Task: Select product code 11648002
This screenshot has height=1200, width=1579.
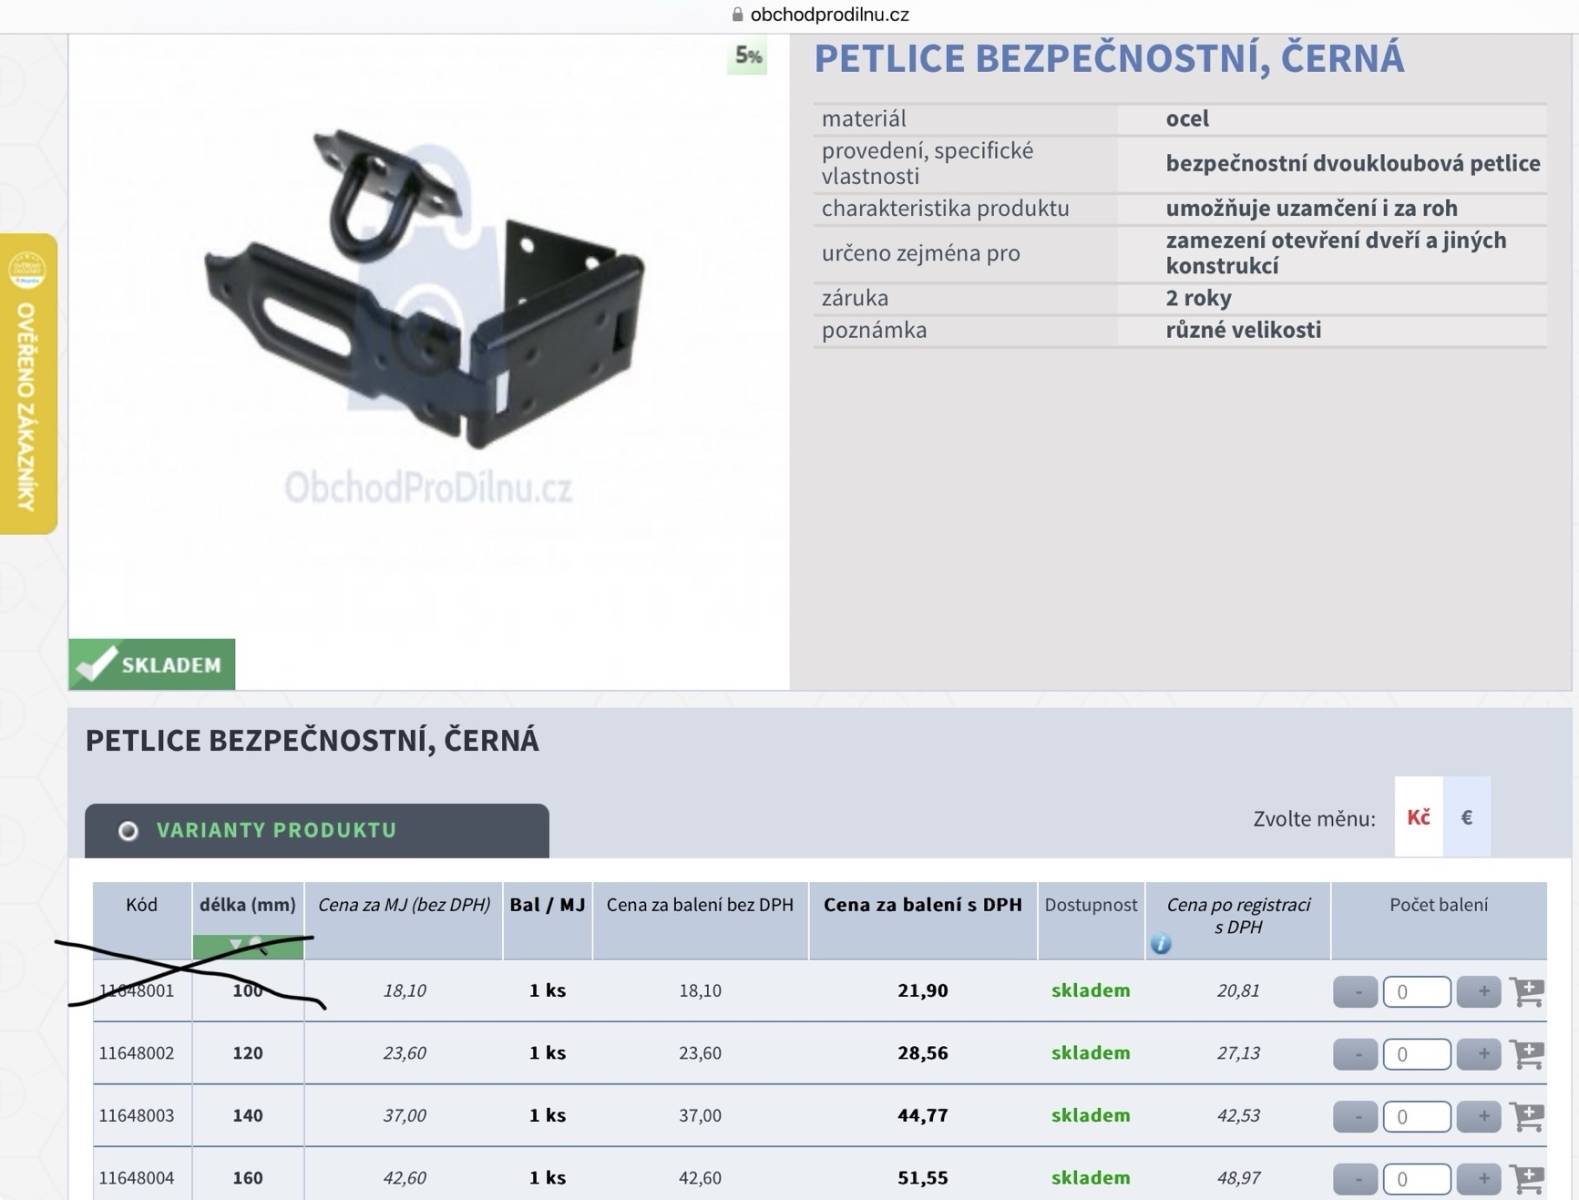Action: (x=136, y=1053)
